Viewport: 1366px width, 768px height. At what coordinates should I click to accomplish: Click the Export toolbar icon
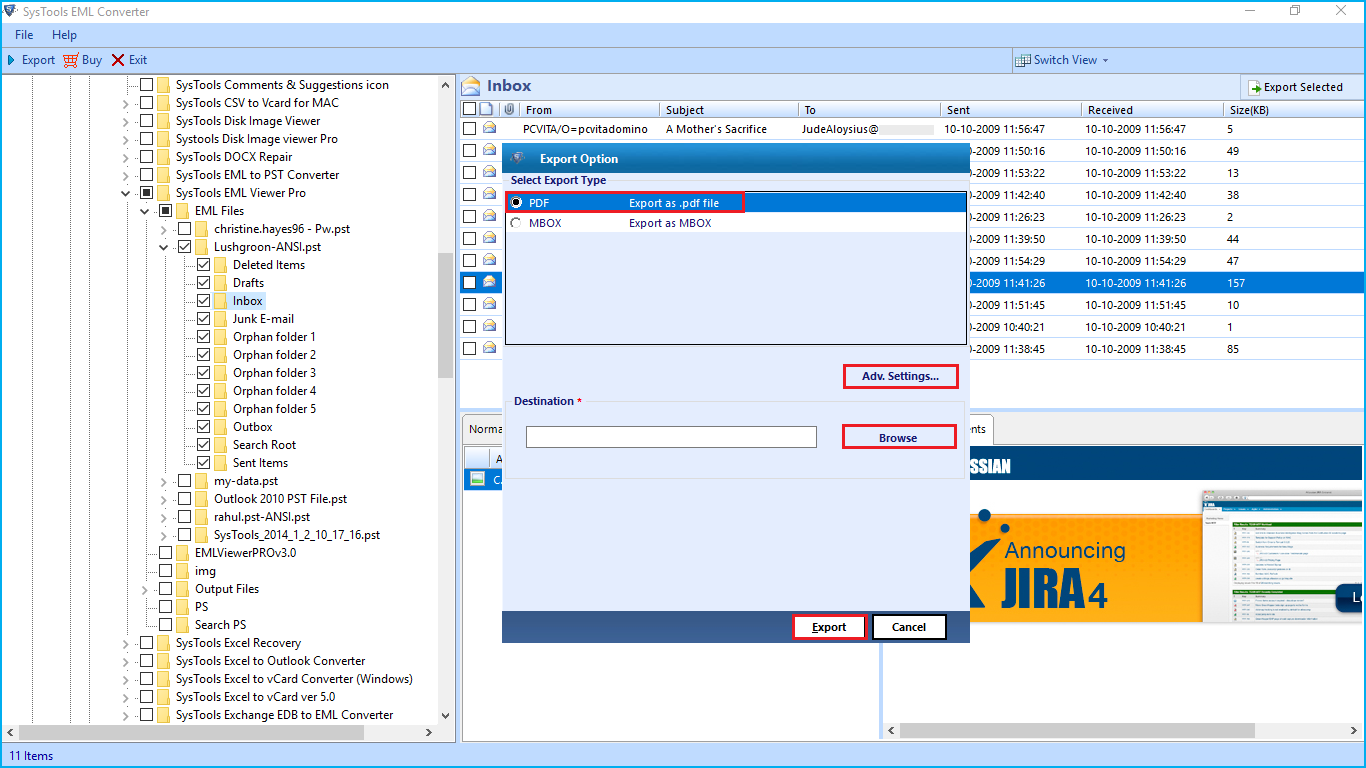pos(11,60)
